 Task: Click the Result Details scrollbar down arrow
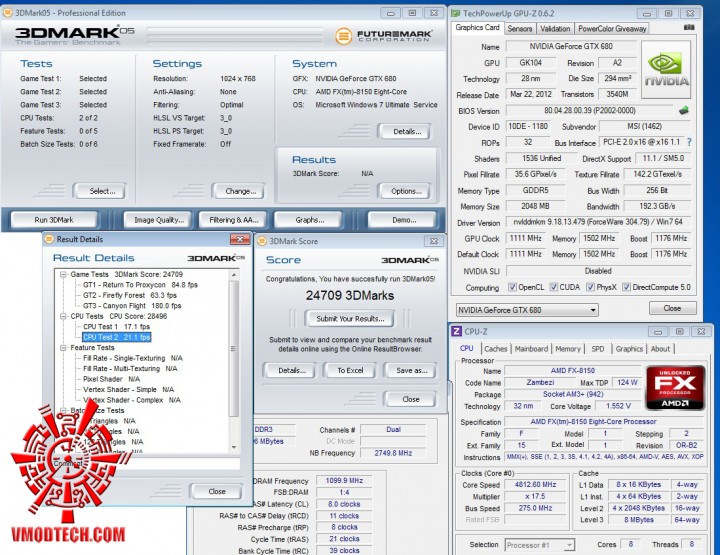pos(234,447)
